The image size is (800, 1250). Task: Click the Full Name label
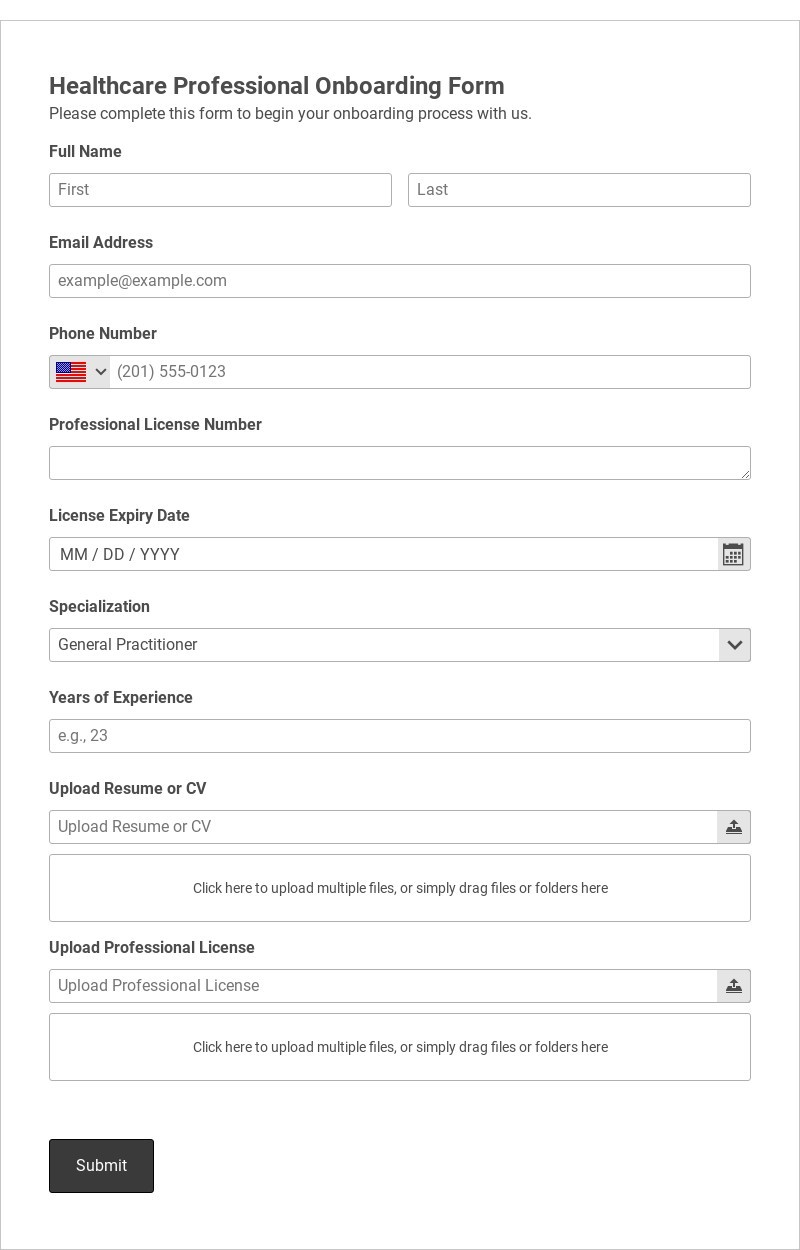pos(85,152)
